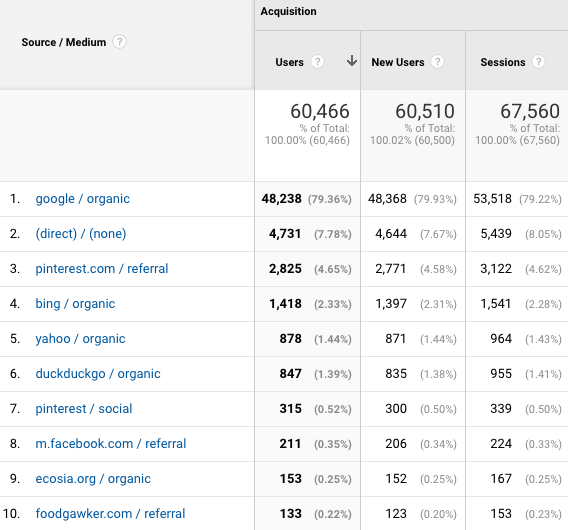
Task: Click new users value 206
Action: coord(396,444)
